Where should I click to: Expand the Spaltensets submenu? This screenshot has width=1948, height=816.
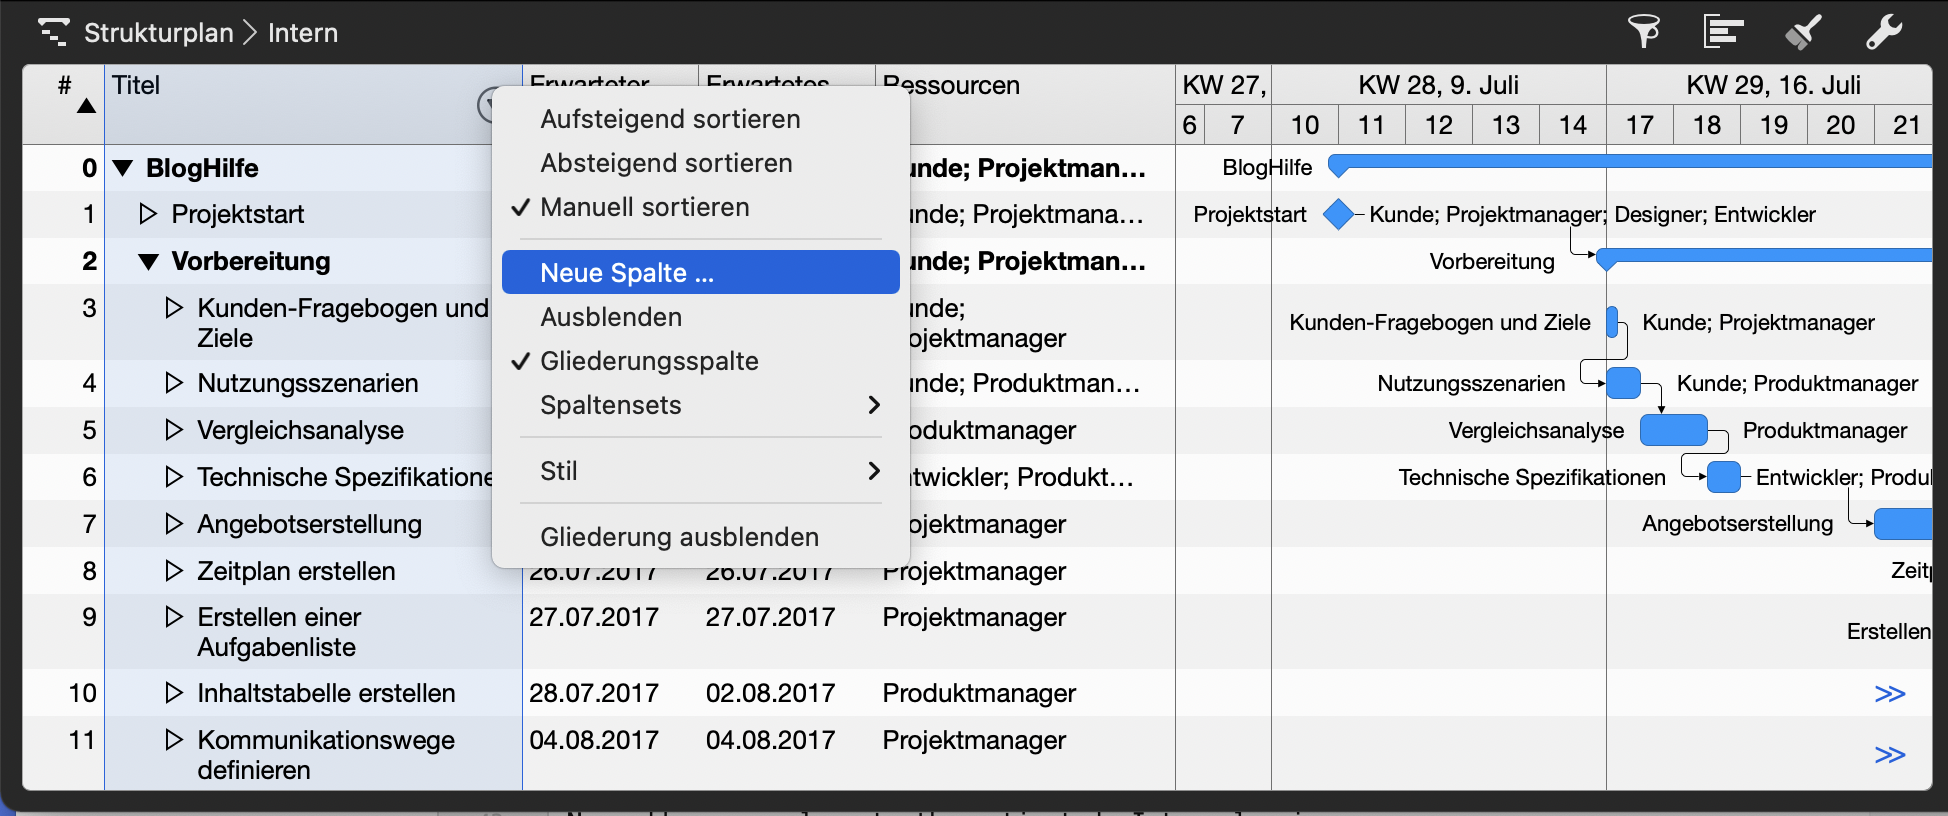click(x=700, y=405)
